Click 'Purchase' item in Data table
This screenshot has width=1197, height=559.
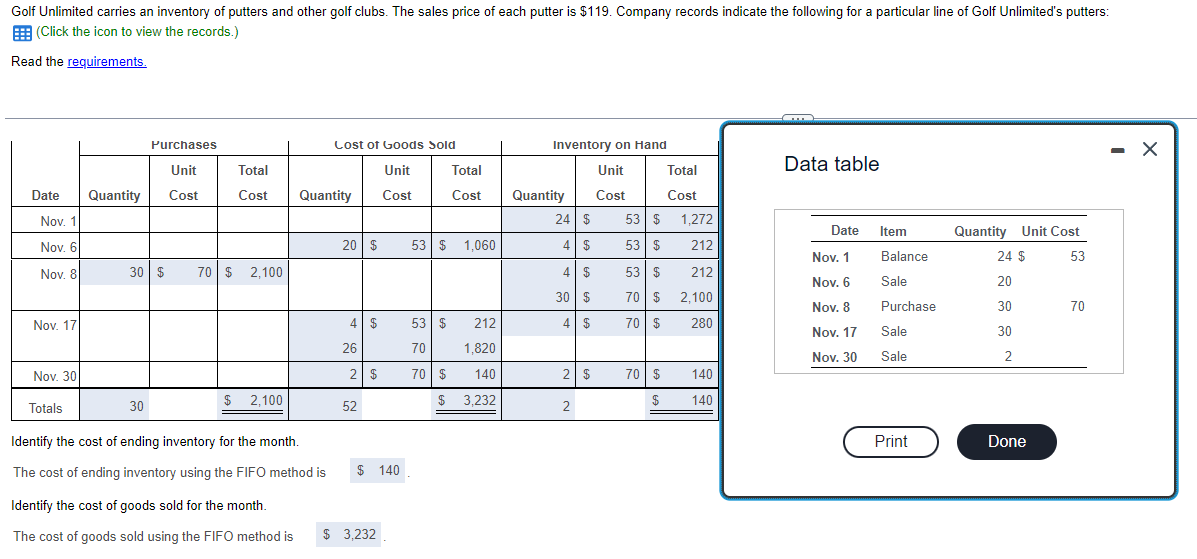coord(908,306)
